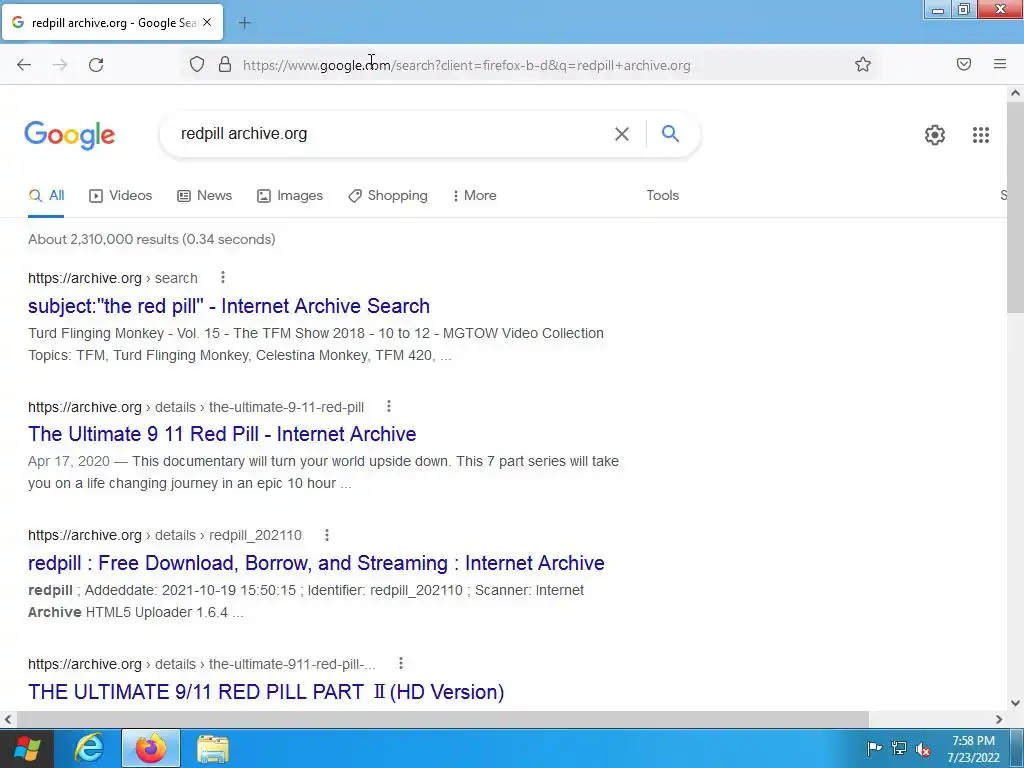Reload the current page
Image resolution: width=1024 pixels, height=768 pixels.
coord(96,65)
